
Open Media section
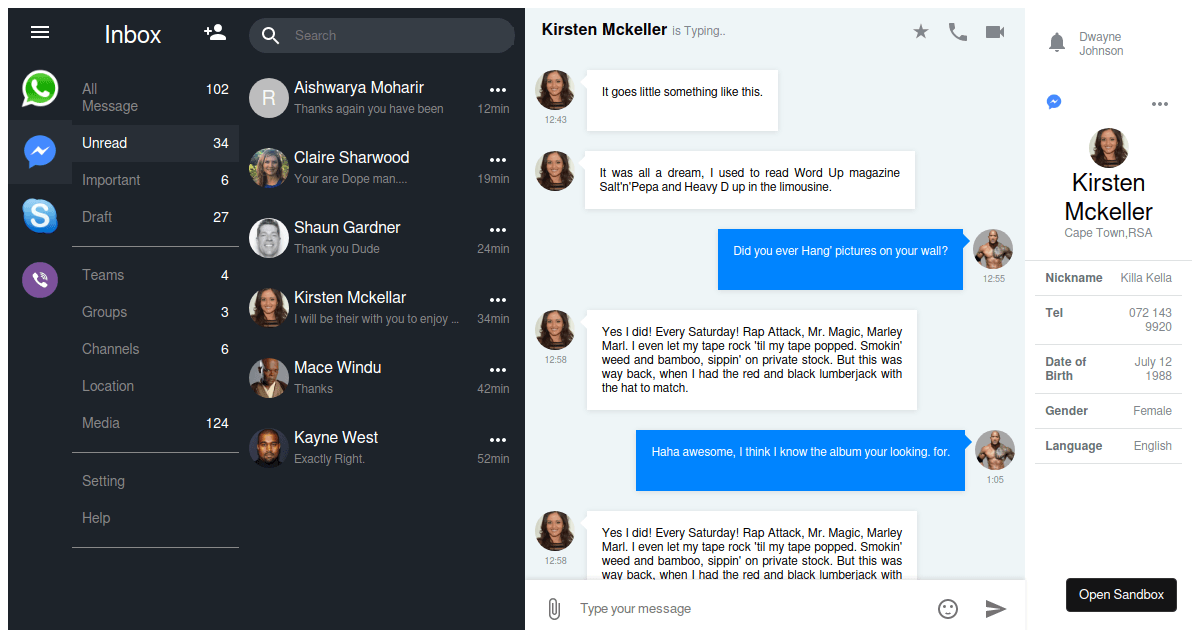point(155,423)
